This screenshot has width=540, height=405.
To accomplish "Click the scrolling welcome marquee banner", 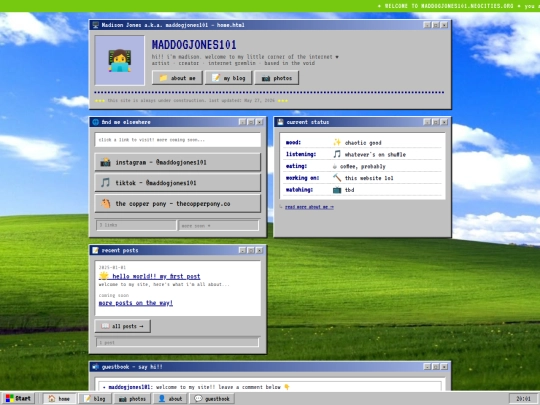I will tap(270, 6).
